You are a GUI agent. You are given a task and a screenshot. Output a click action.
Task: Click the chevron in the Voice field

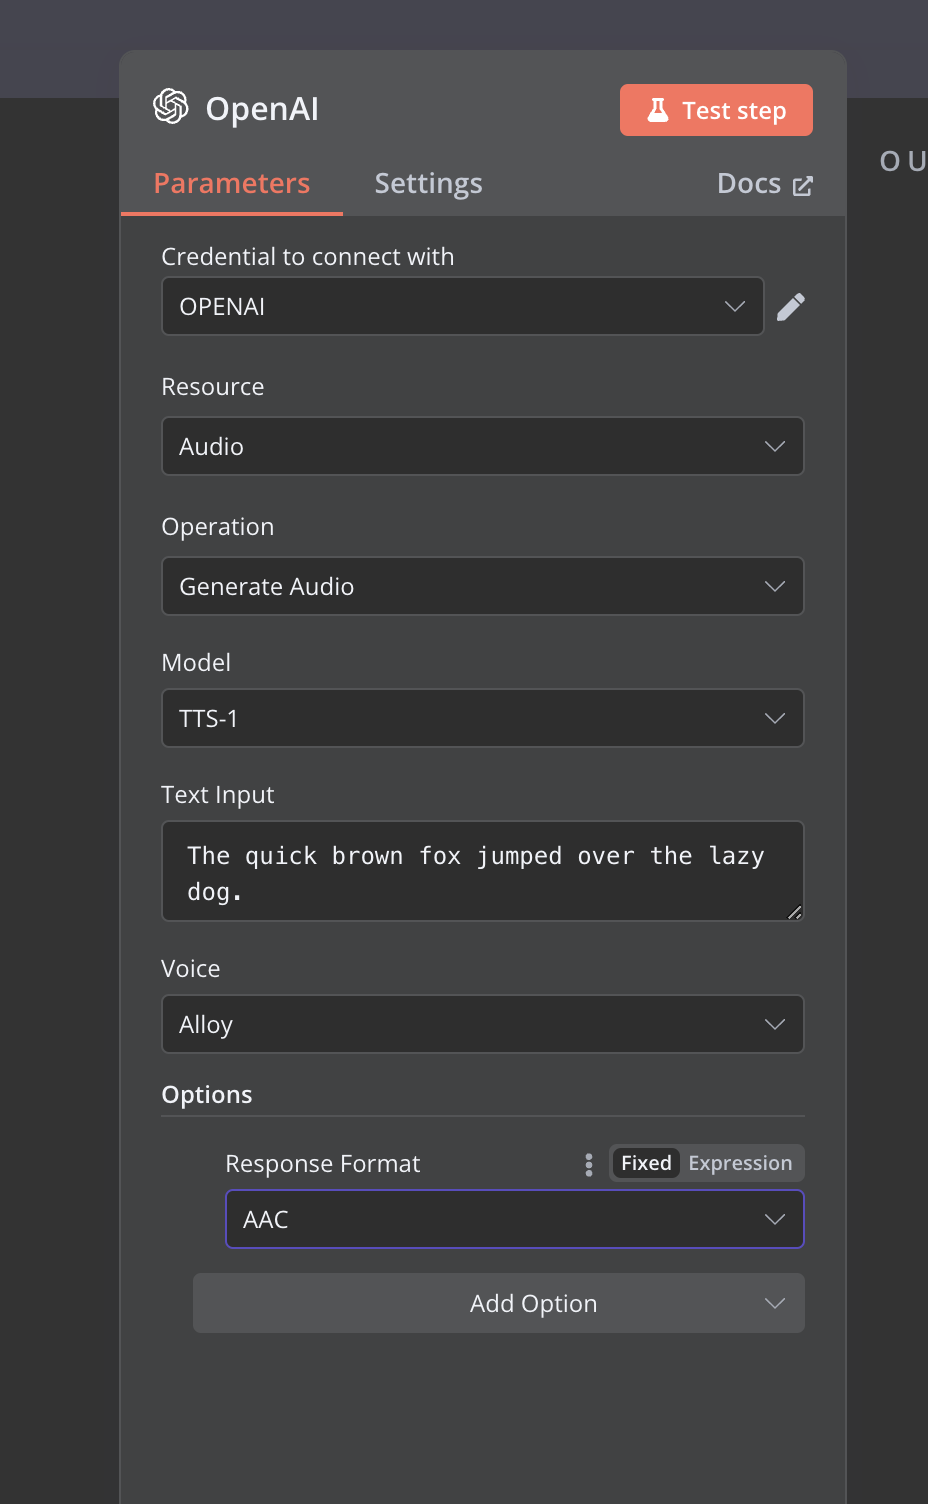click(775, 1024)
